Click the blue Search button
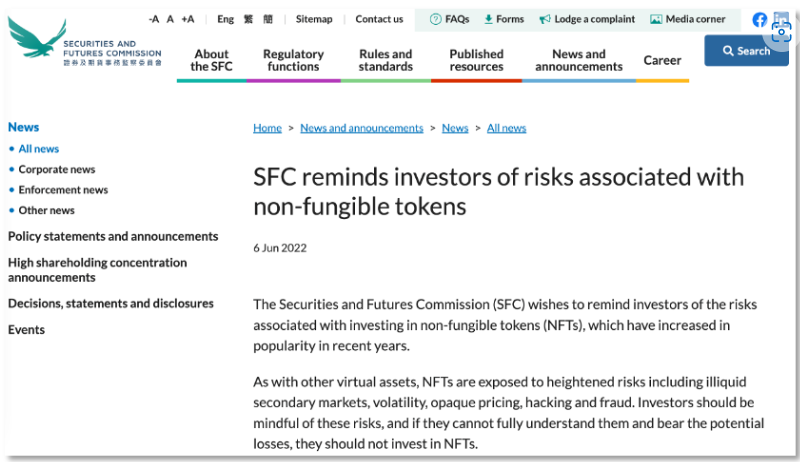The height and width of the screenshot is (462, 800). tap(746, 50)
